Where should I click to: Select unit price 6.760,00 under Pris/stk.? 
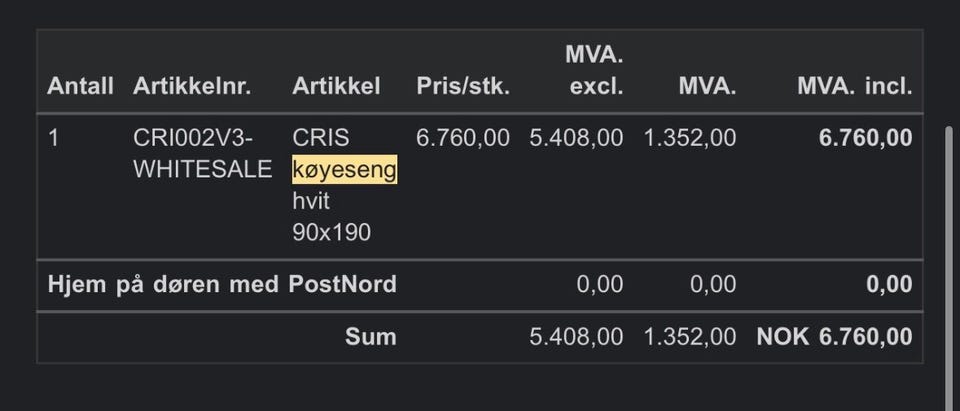pos(463,138)
